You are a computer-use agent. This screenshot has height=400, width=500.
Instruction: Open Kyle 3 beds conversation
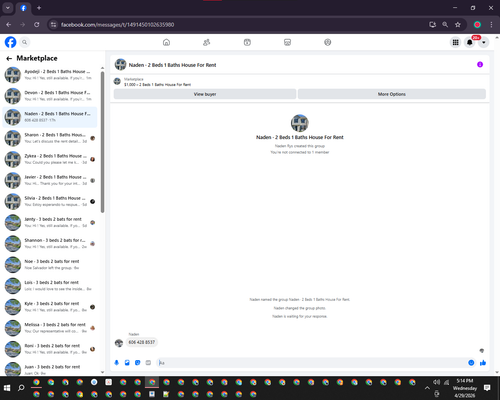click(x=50, y=307)
